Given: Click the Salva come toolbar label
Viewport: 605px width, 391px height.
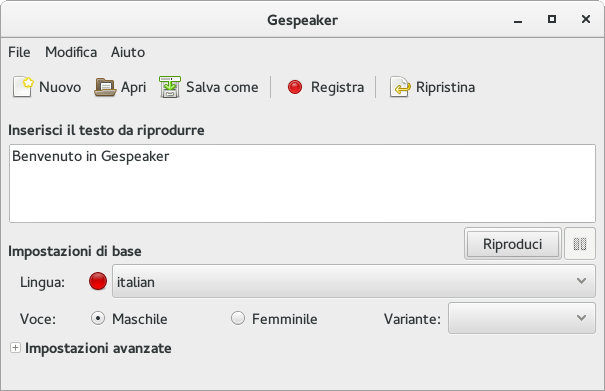Looking at the screenshot, I should point(222,87).
